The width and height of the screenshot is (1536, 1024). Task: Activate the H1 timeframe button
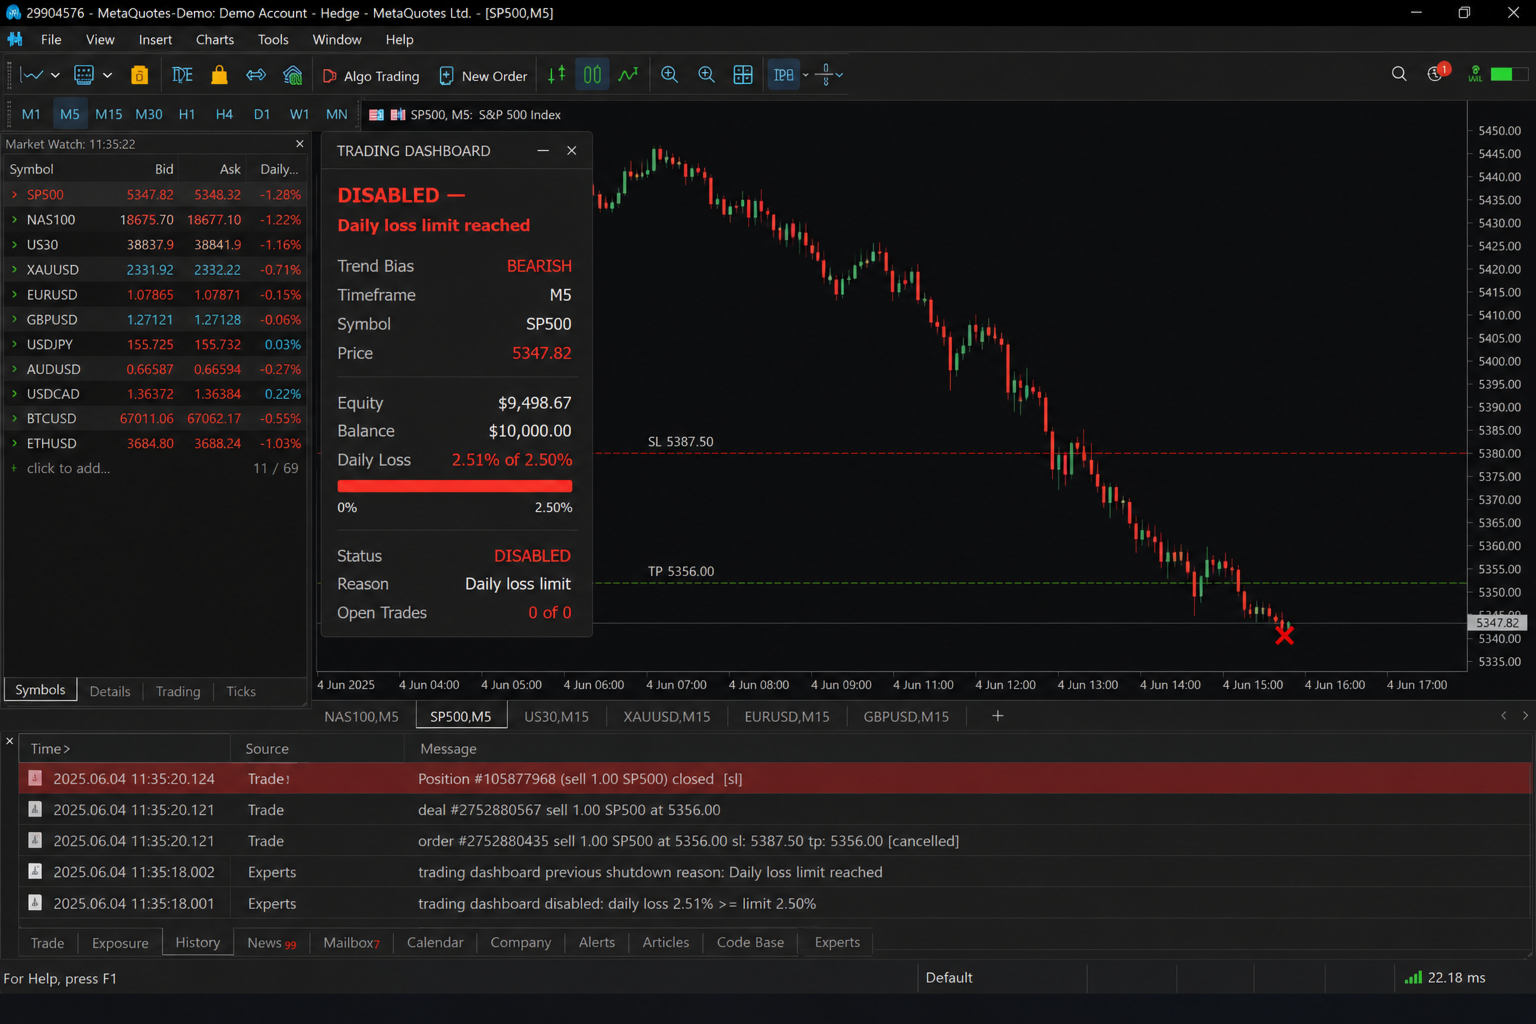pyautogui.click(x=187, y=114)
